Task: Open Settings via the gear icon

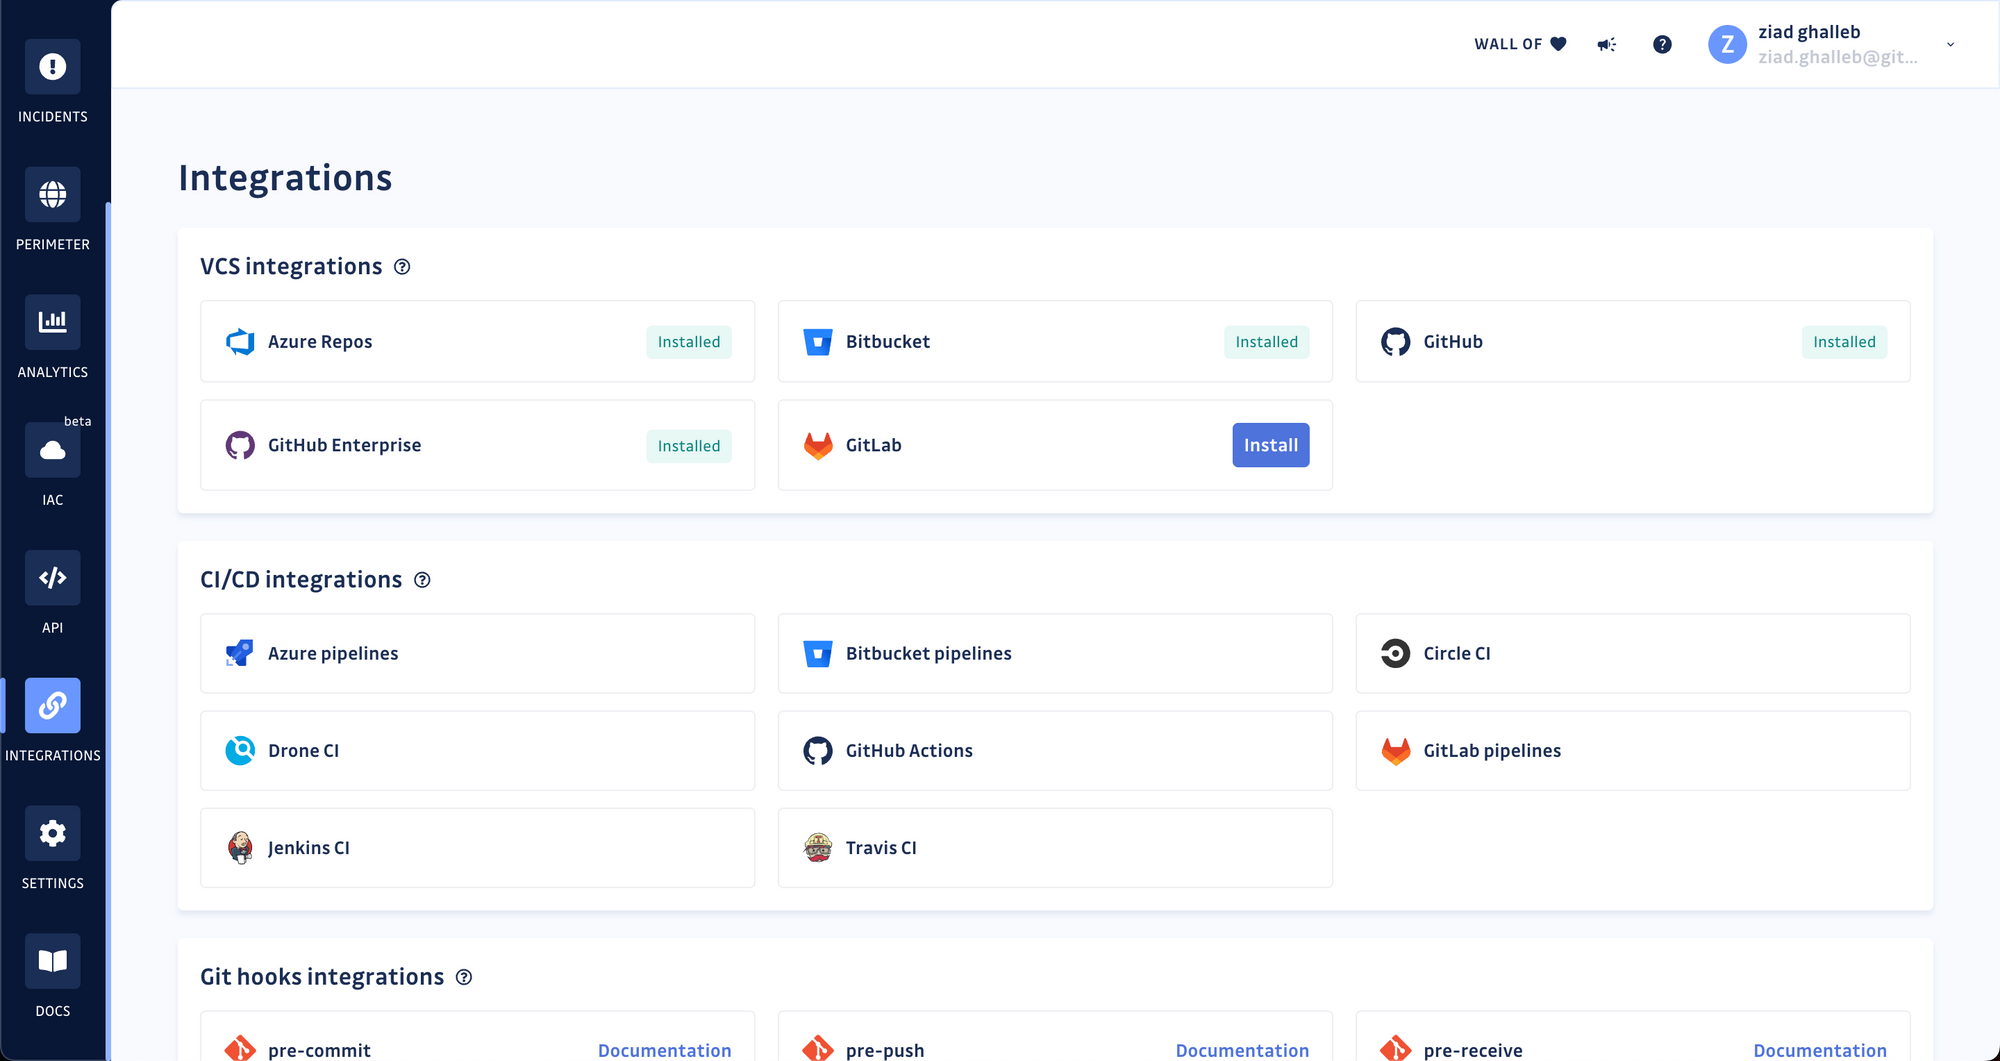Action: pyautogui.click(x=52, y=833)
